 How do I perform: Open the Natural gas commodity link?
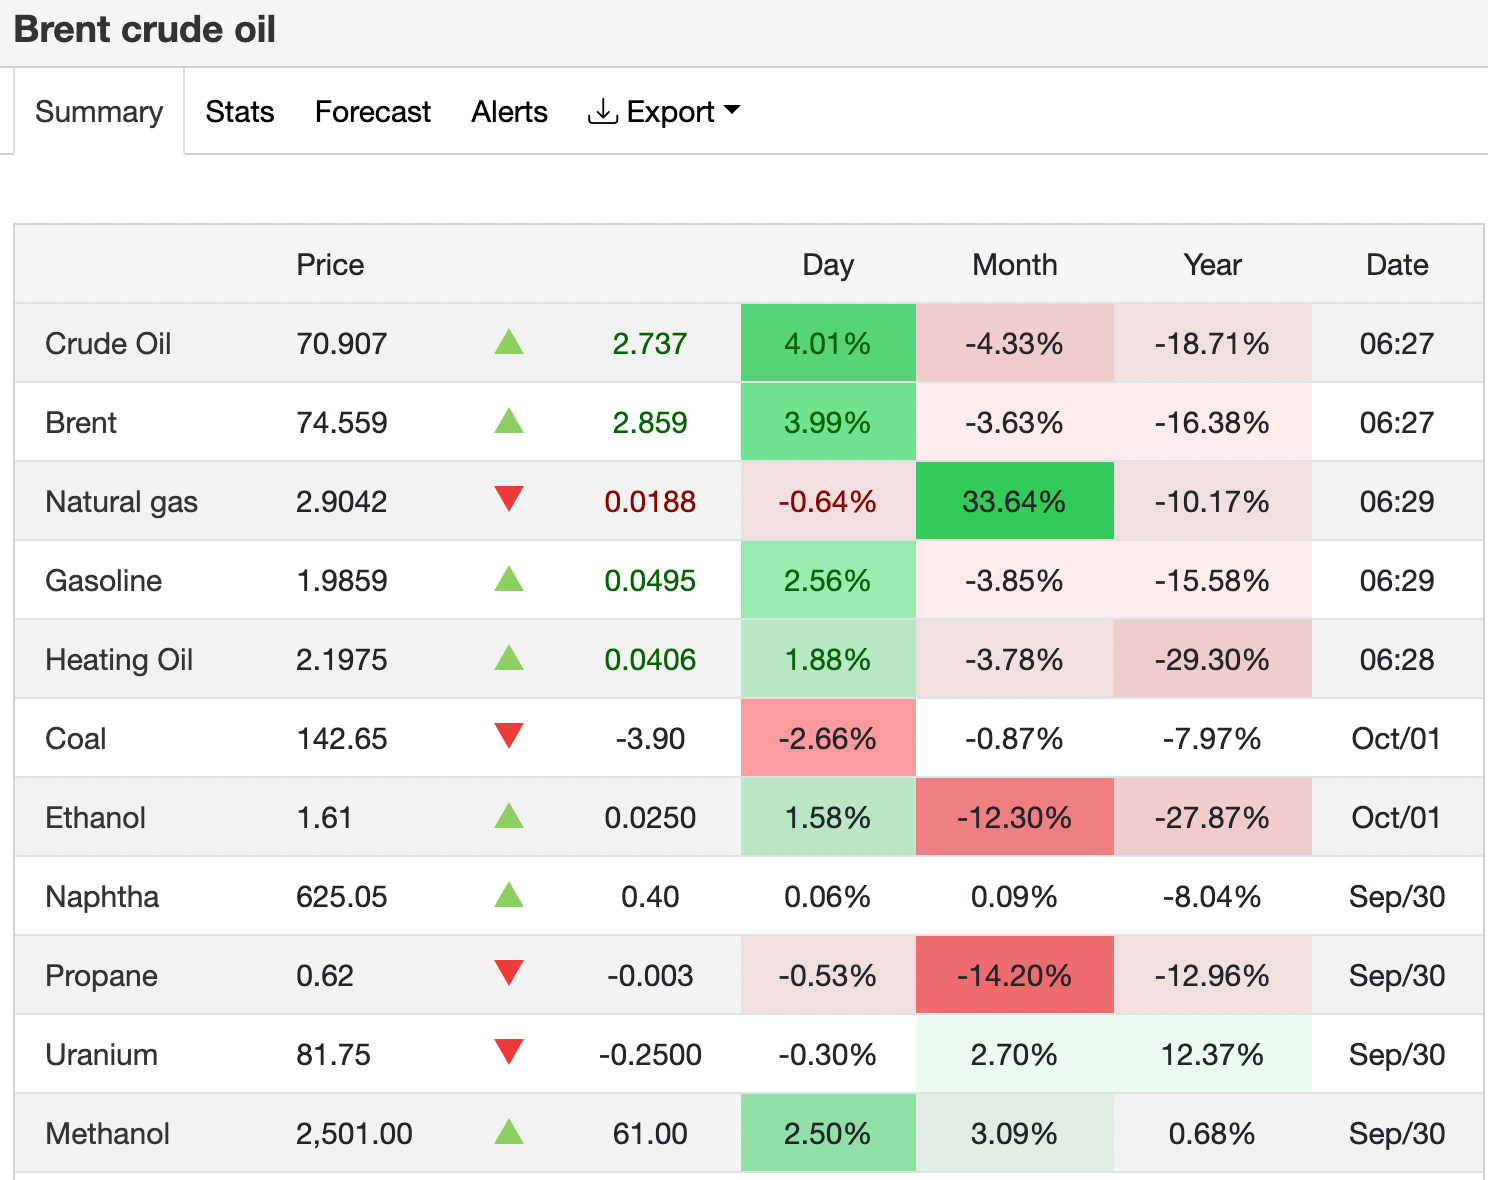(x=122, y=502)
